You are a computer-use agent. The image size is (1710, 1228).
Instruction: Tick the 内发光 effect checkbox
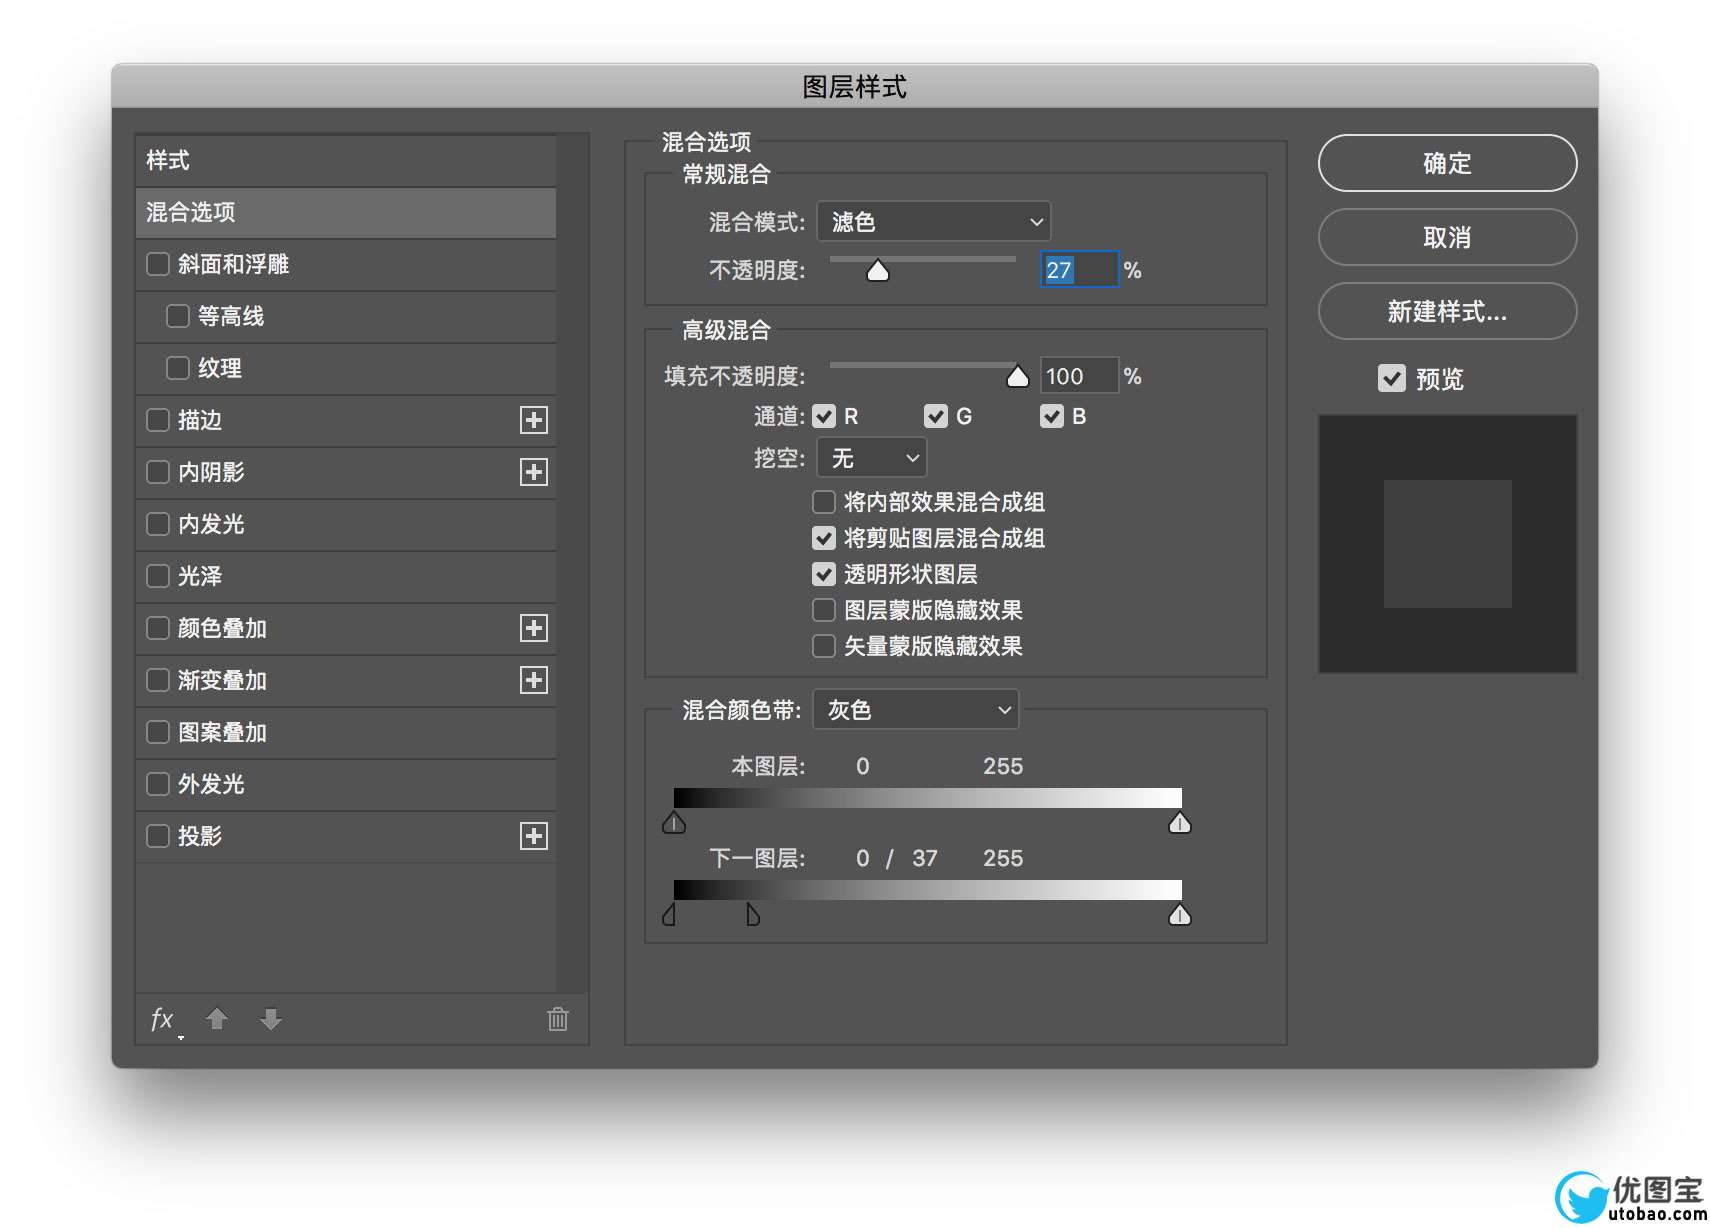(x=158, y=524)
